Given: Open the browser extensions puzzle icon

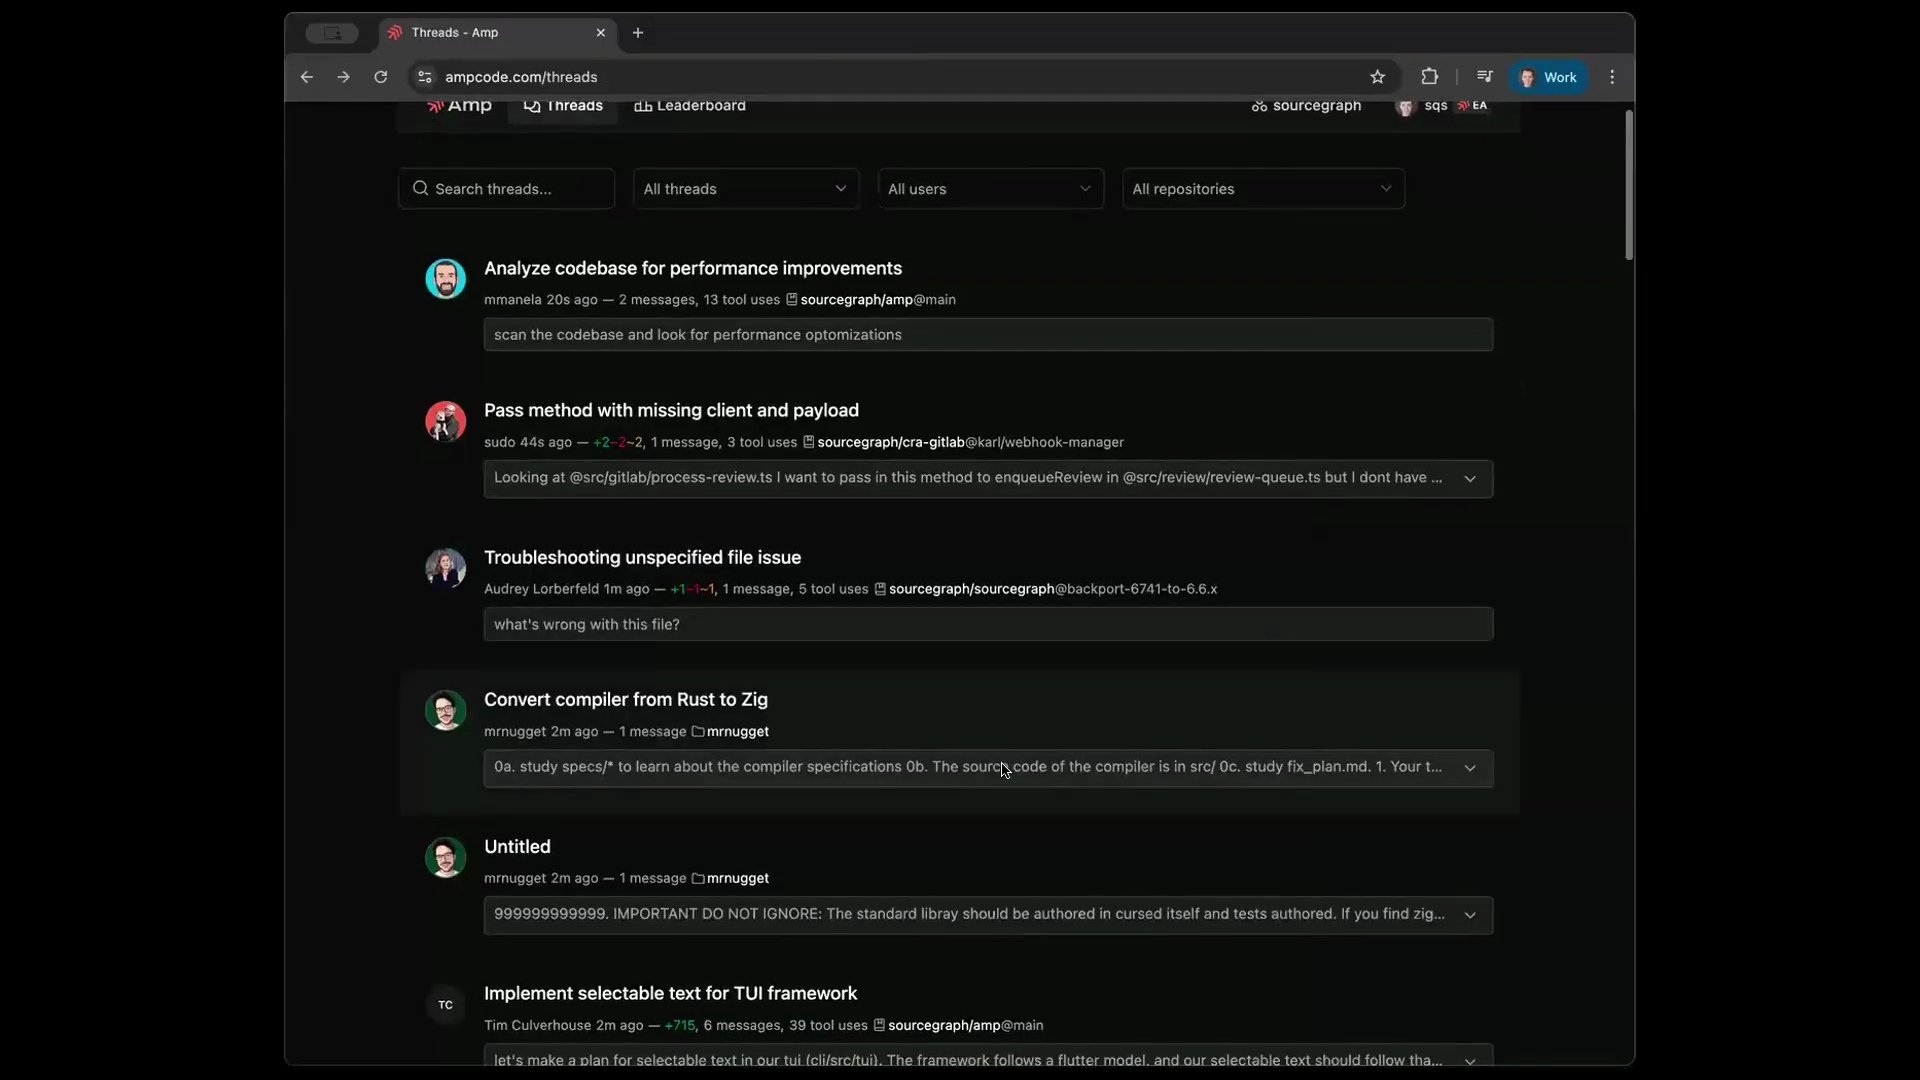Looking at the screenshot, I should coord(1429,77).
